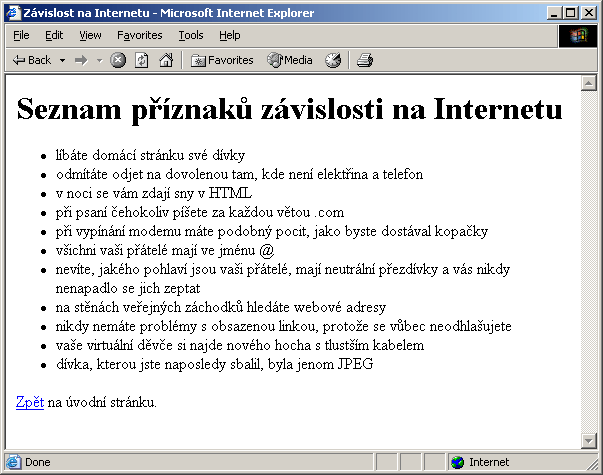603x475 pixels.
Task: Click the line 'všichni vaši přátelé mají ve jménu @'
Action: click(165, 250)
